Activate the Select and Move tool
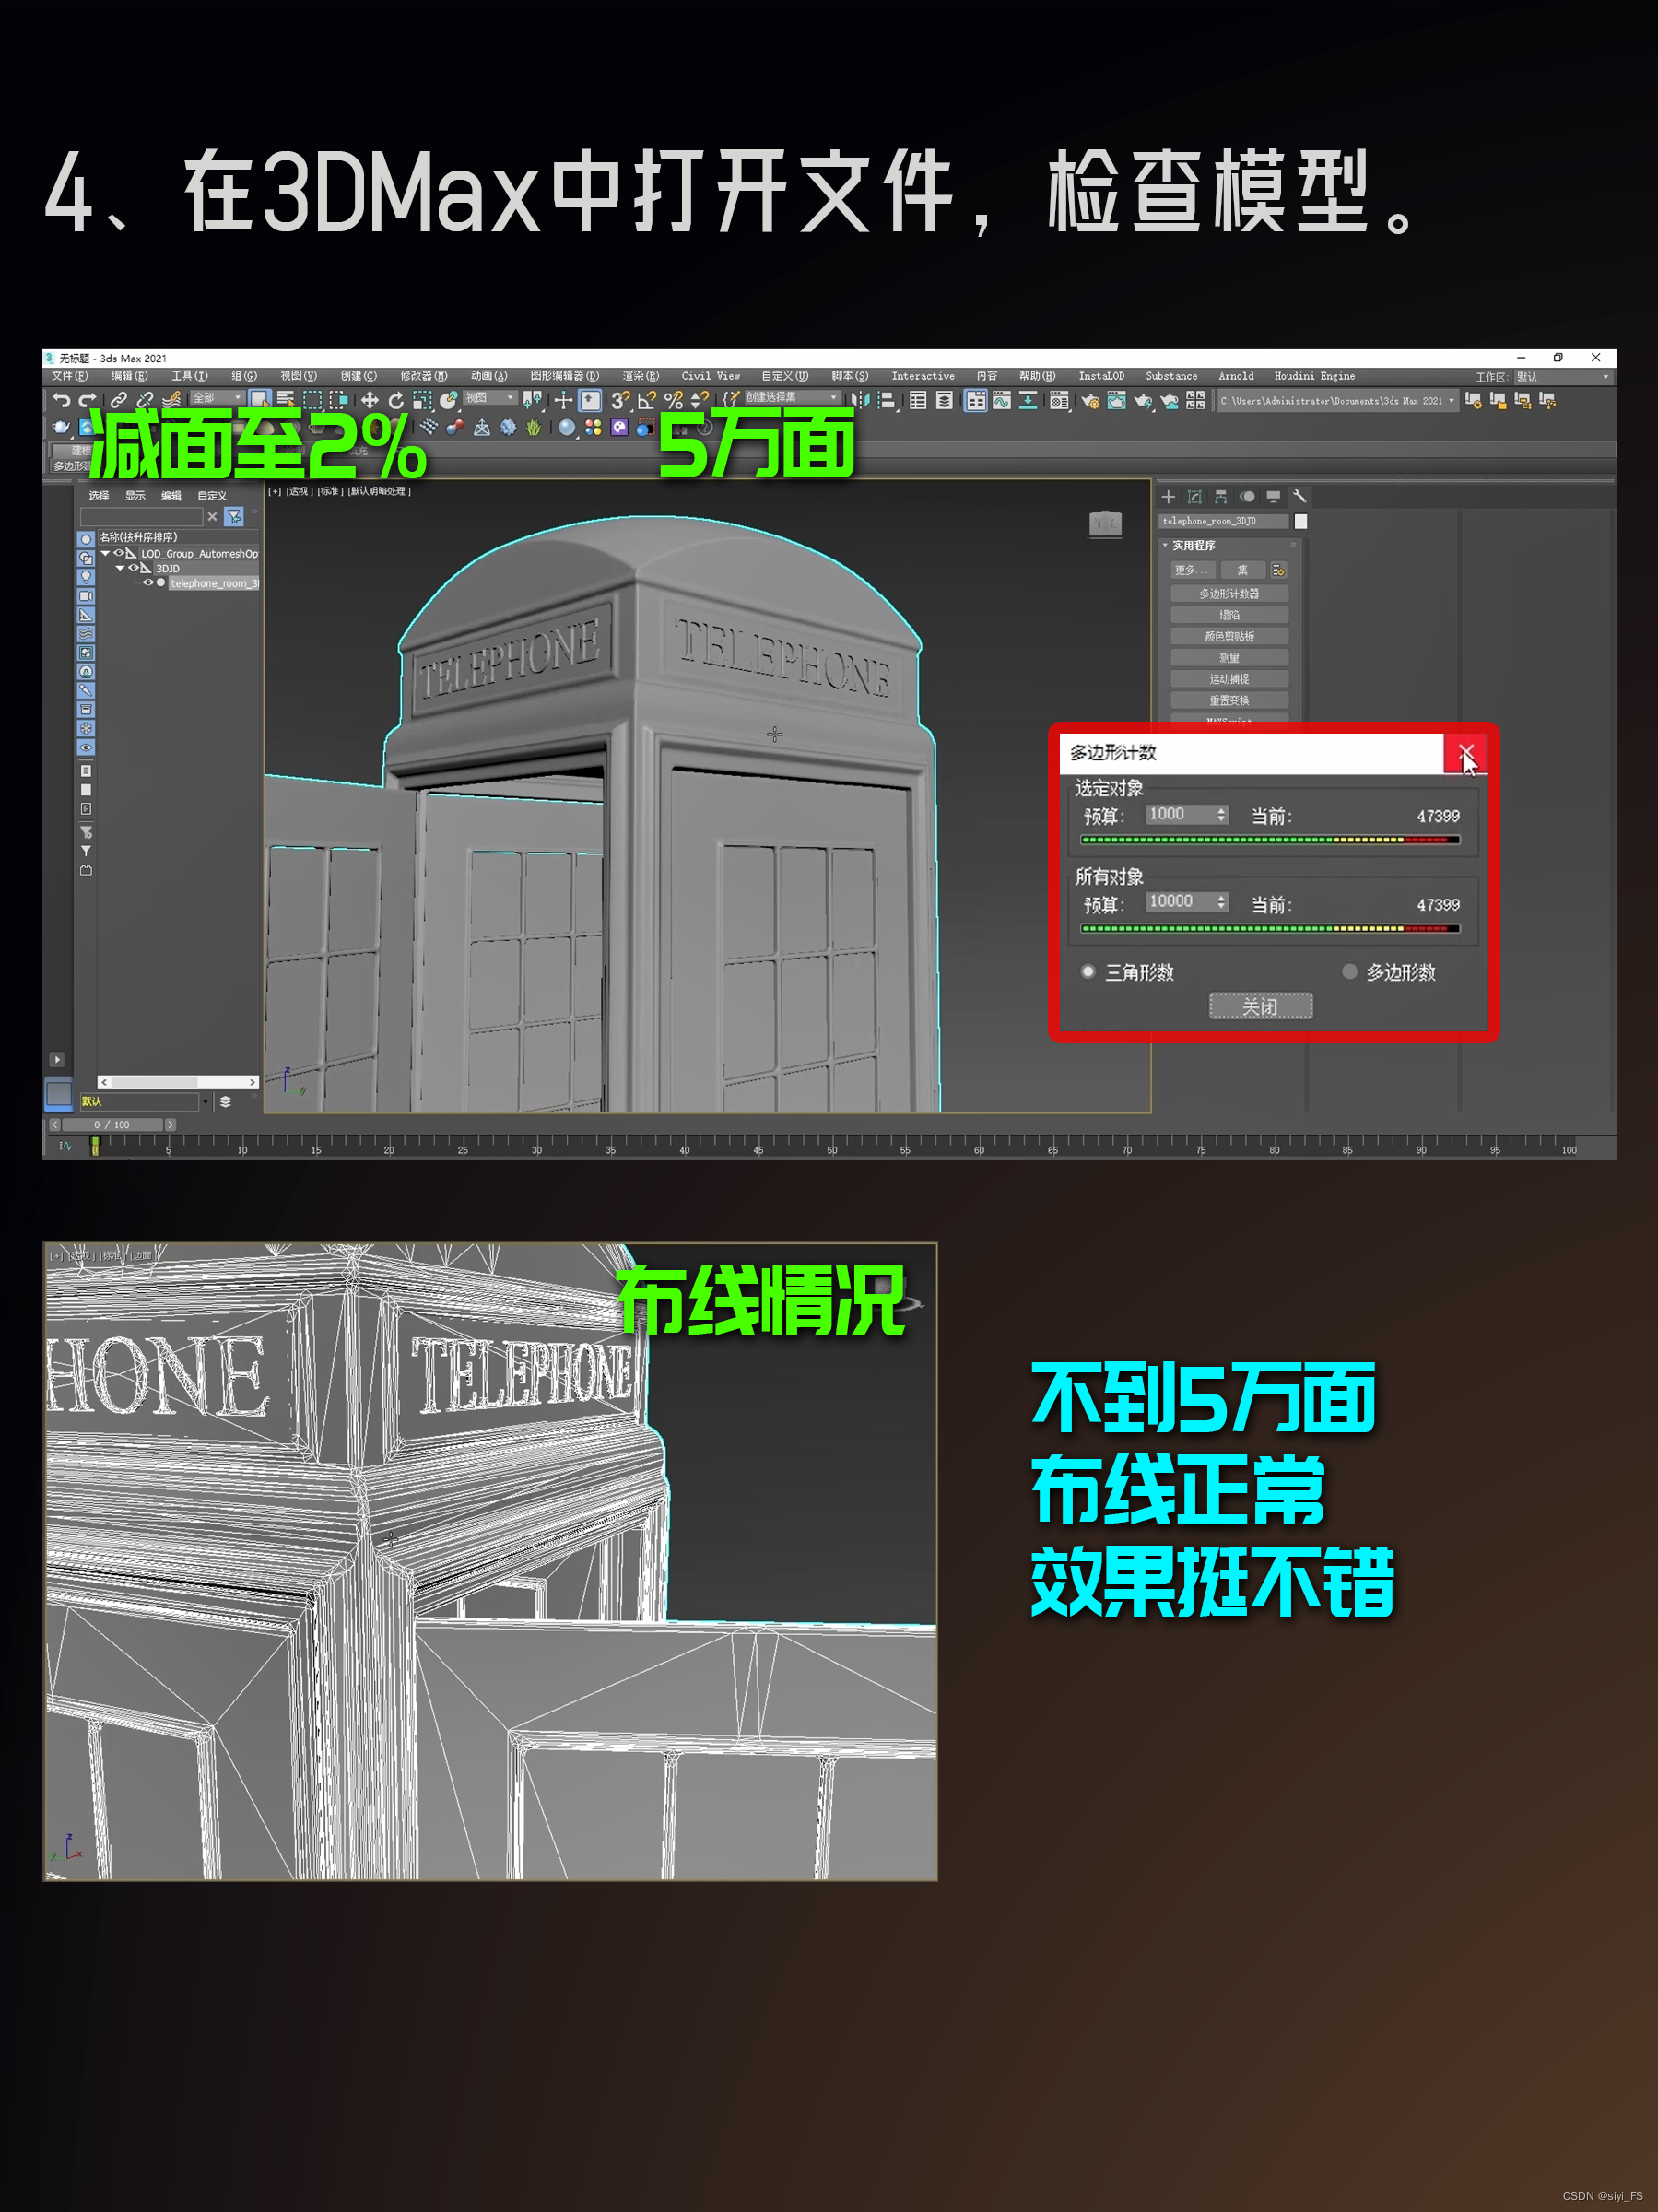 coord(371,399)
